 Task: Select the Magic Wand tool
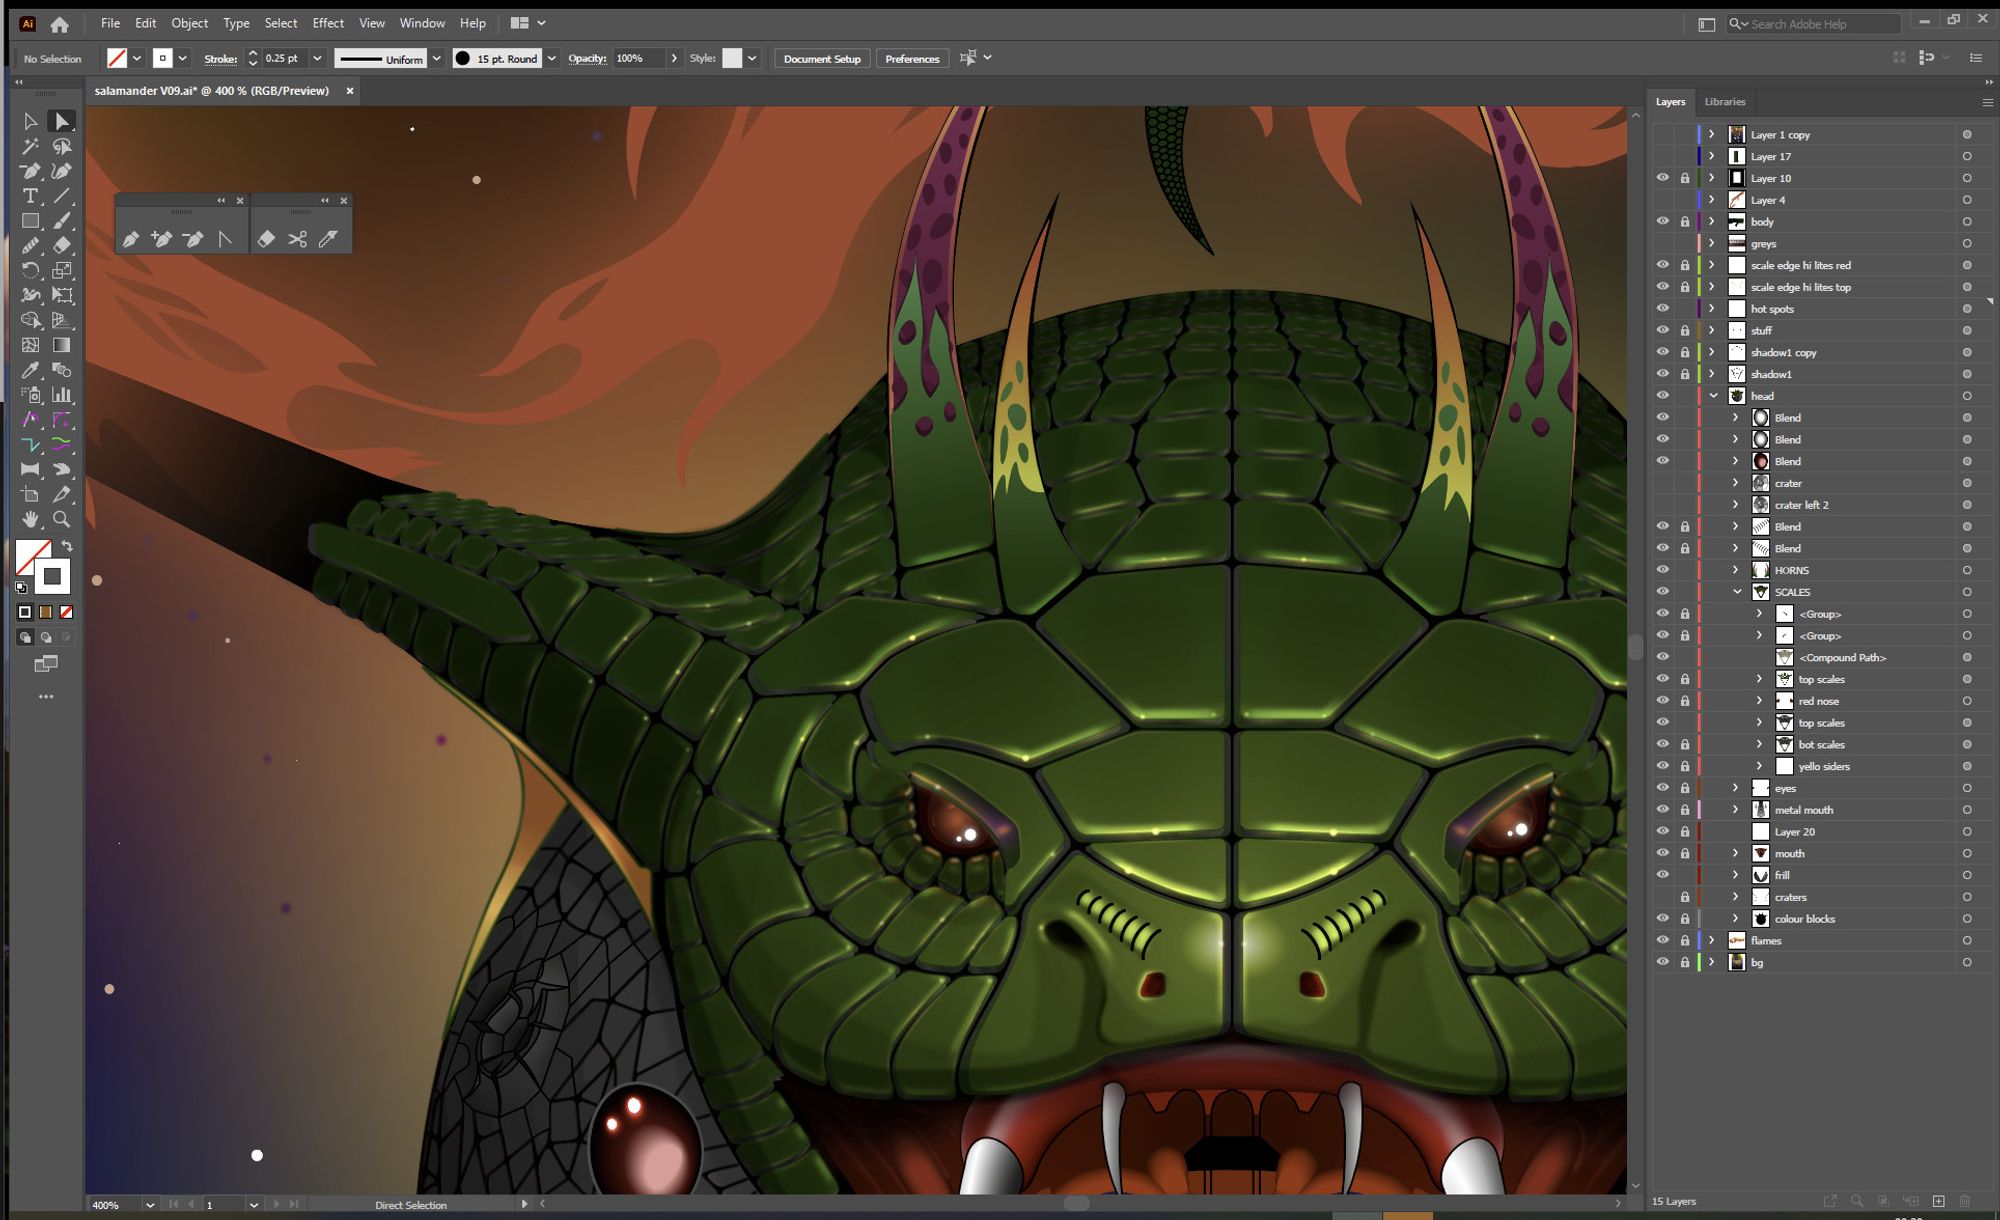pos(30,146)
